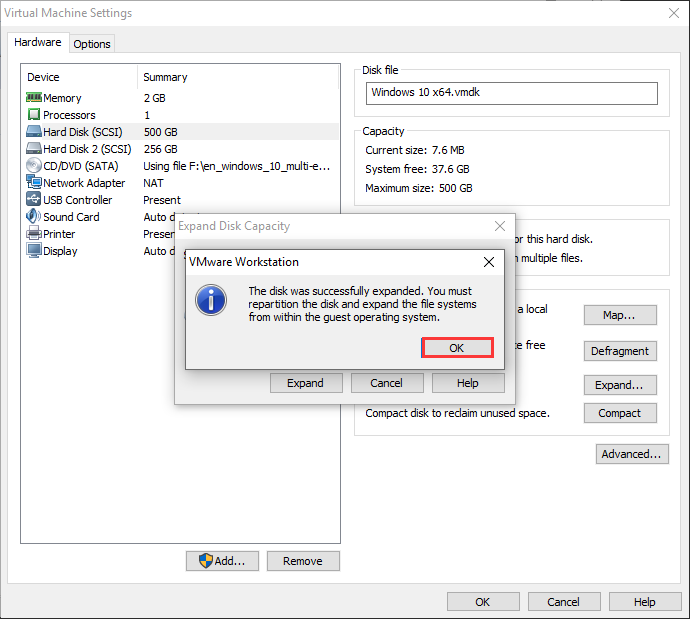Click the CD/DVD (SATA) disc icon
This screenshot has height=619, width=690.
coord(34,165)
